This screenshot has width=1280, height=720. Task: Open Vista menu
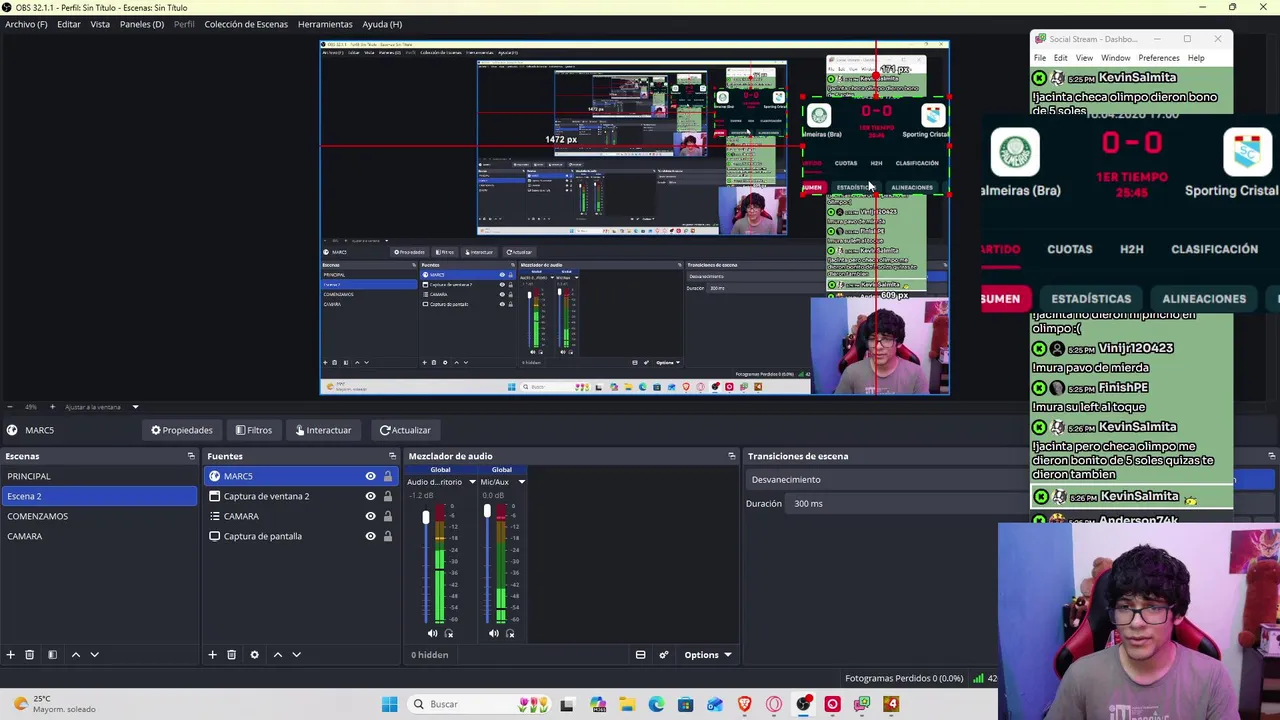point(100,24)
